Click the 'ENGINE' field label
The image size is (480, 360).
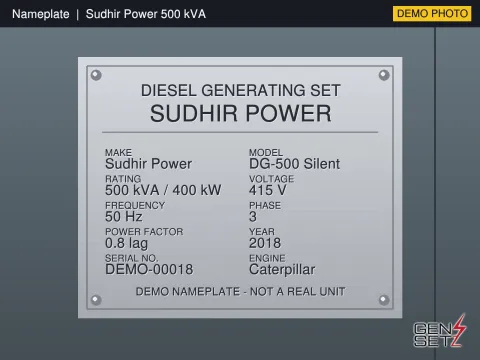click(x=267, y=258)
